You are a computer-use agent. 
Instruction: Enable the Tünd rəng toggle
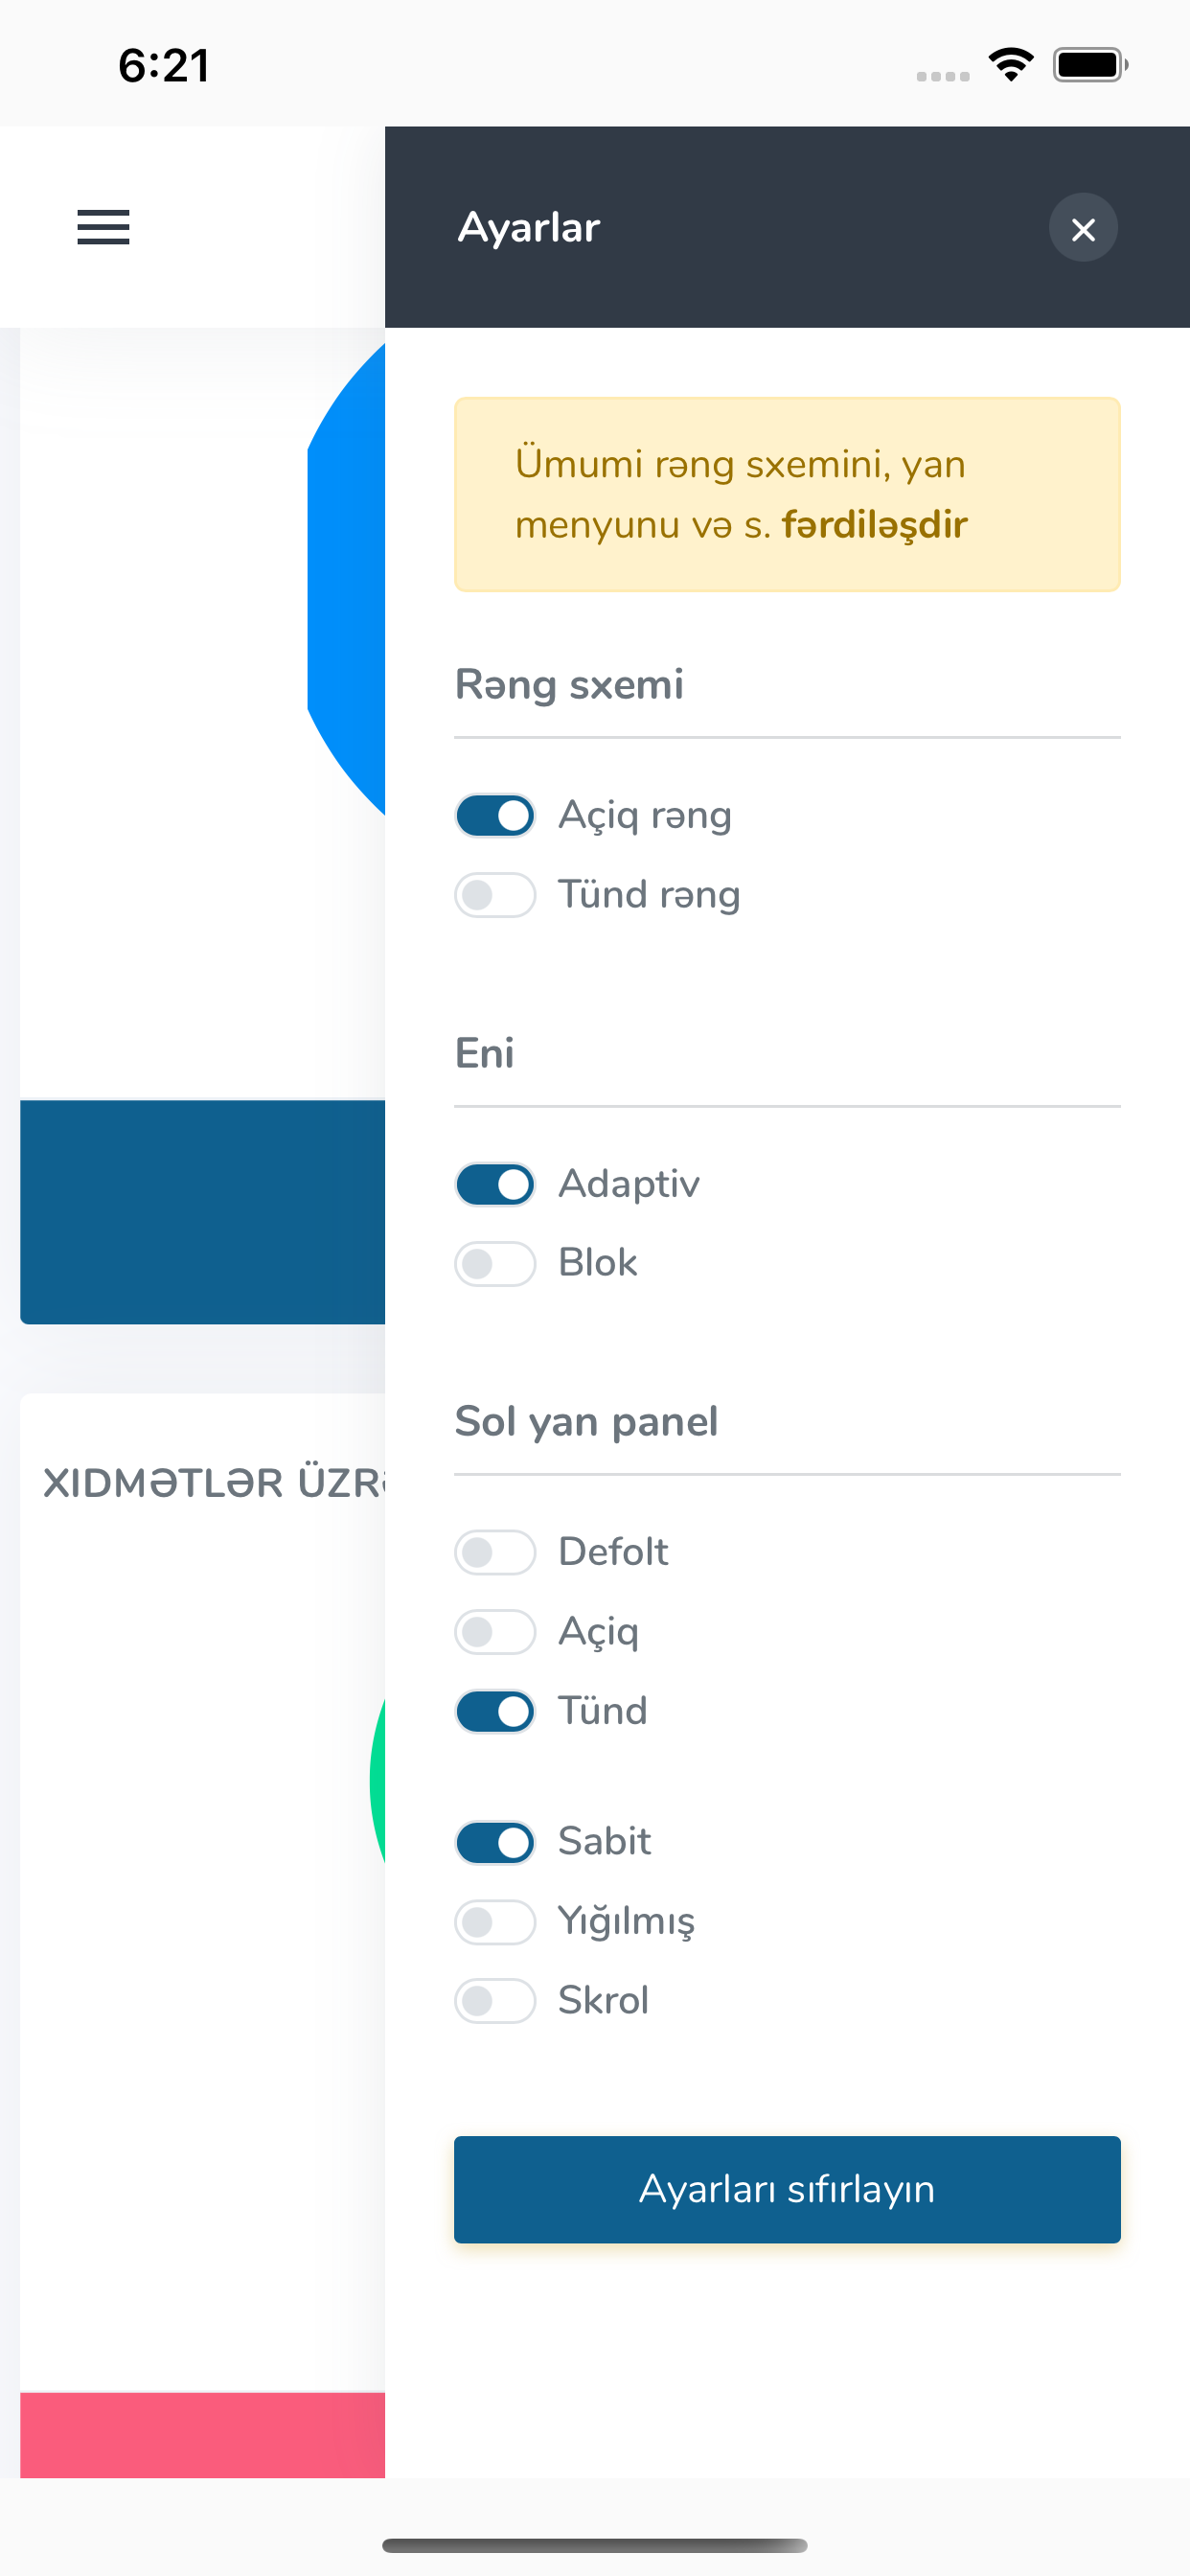[495, 895]
